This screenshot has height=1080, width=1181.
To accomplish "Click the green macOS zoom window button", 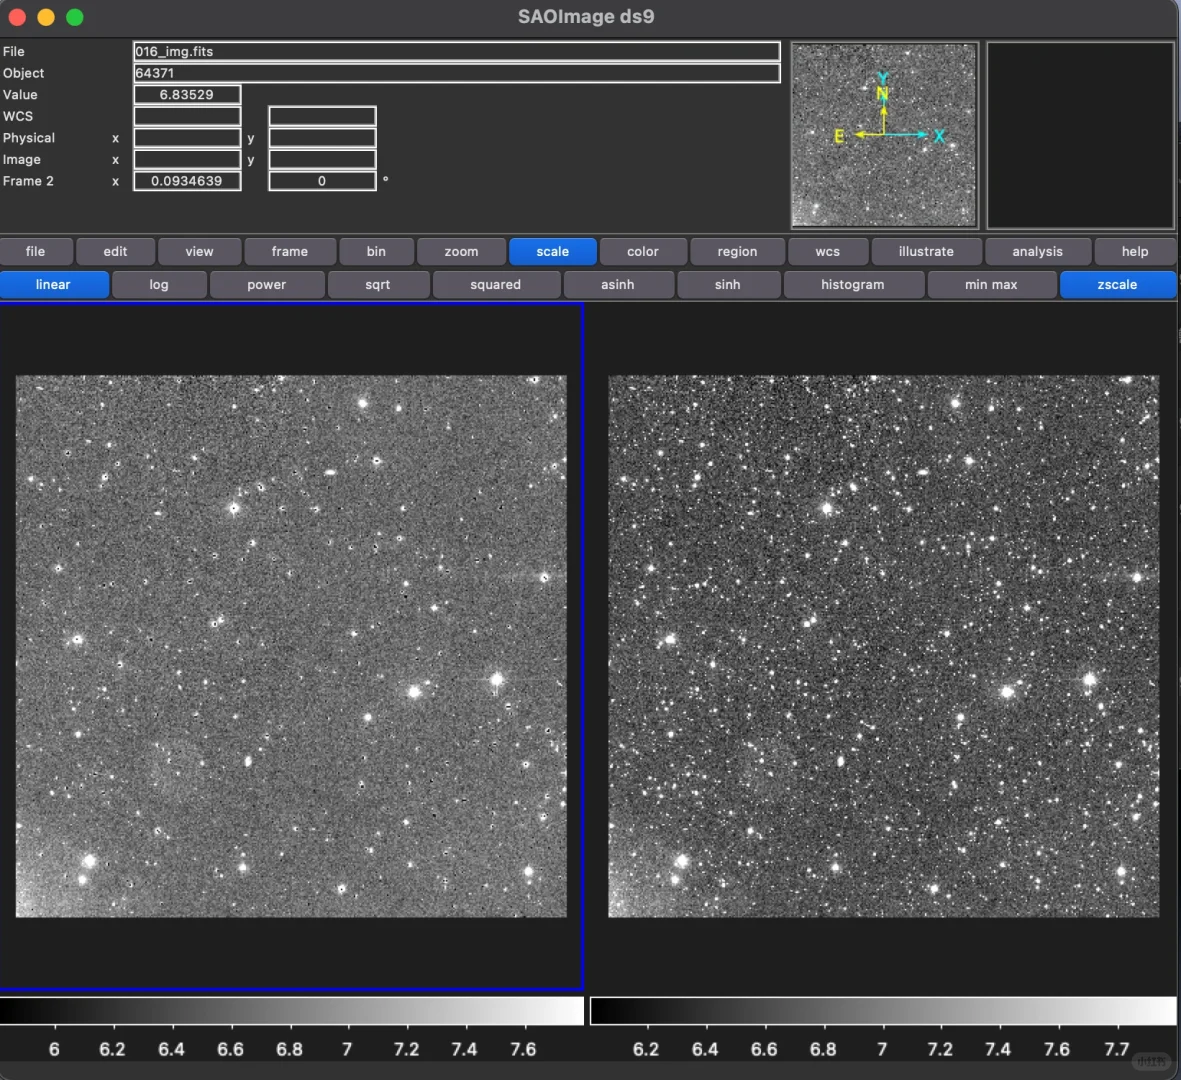I will pos(75,17).
